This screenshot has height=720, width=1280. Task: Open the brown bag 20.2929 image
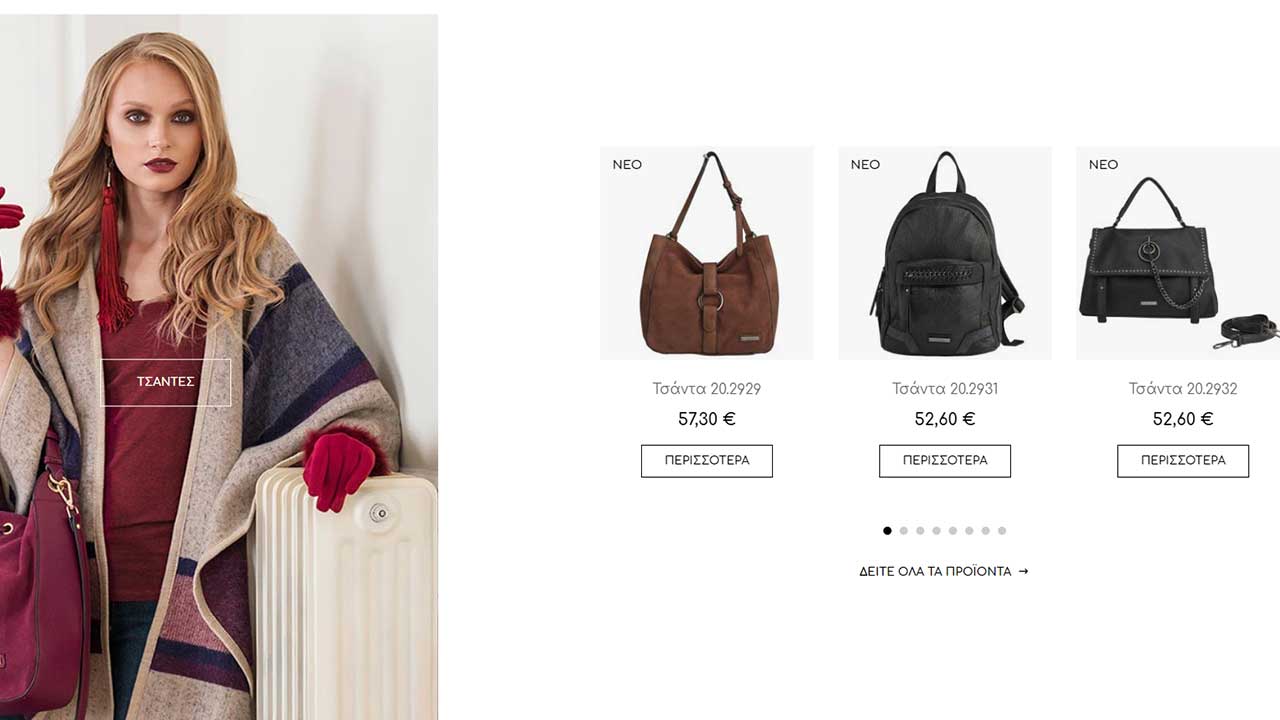coord(707,253)
